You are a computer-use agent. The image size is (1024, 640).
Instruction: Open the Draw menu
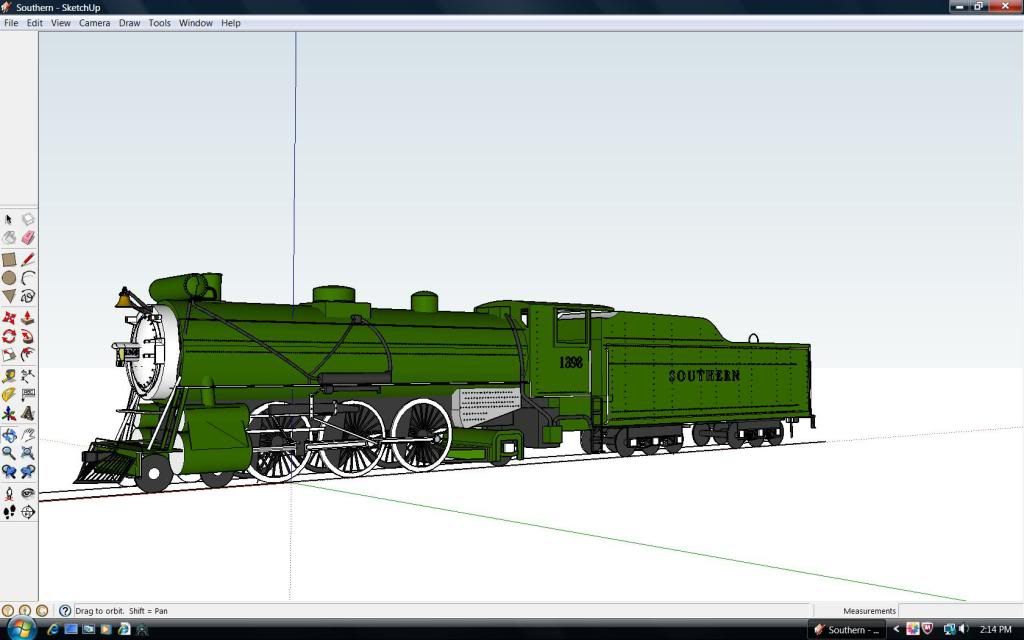129,23
